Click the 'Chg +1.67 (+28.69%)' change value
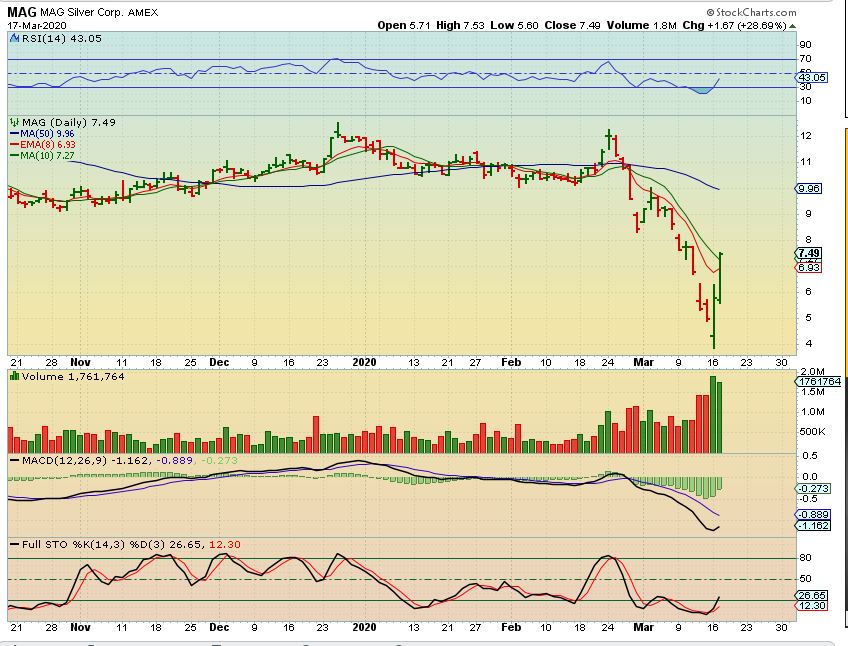This screenshot has height=646, width=848. [734, 25]
